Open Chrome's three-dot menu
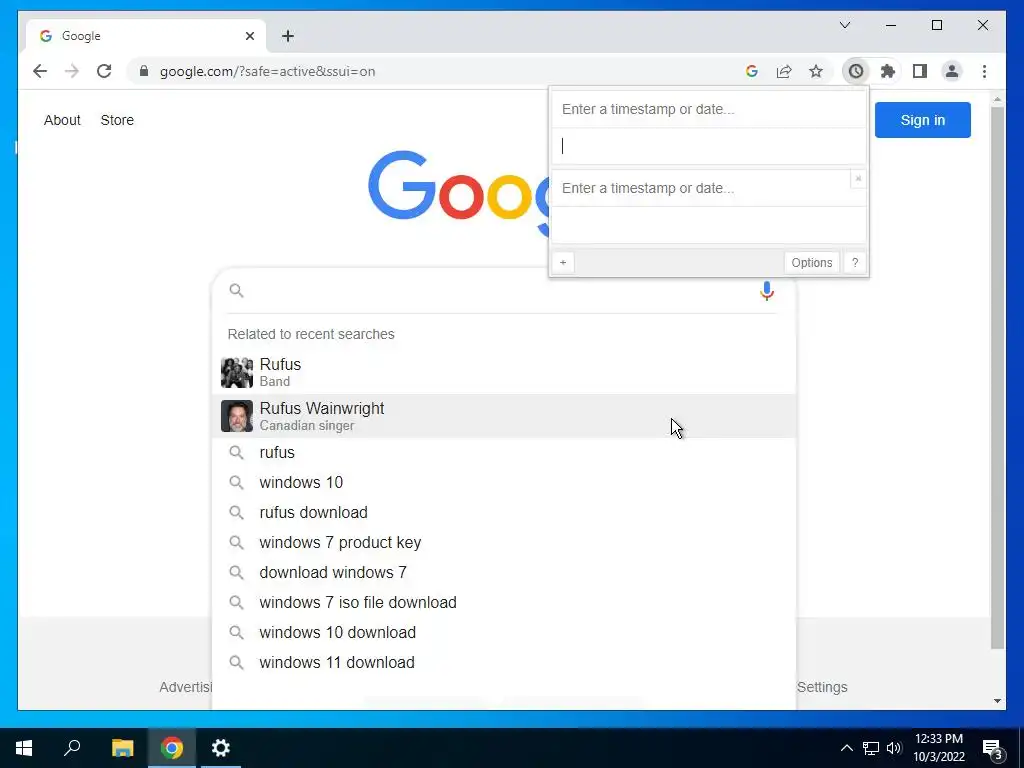 pyautogui.click(x=984, y=71)
